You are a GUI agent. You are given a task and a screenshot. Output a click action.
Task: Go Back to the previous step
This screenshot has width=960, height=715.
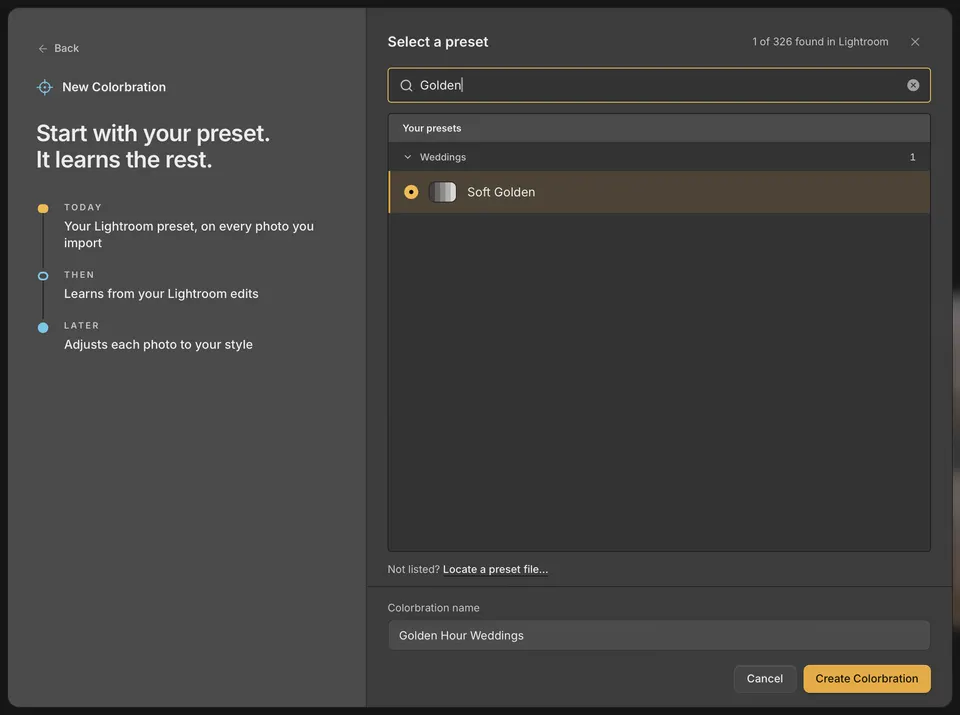tap(59, 48)
